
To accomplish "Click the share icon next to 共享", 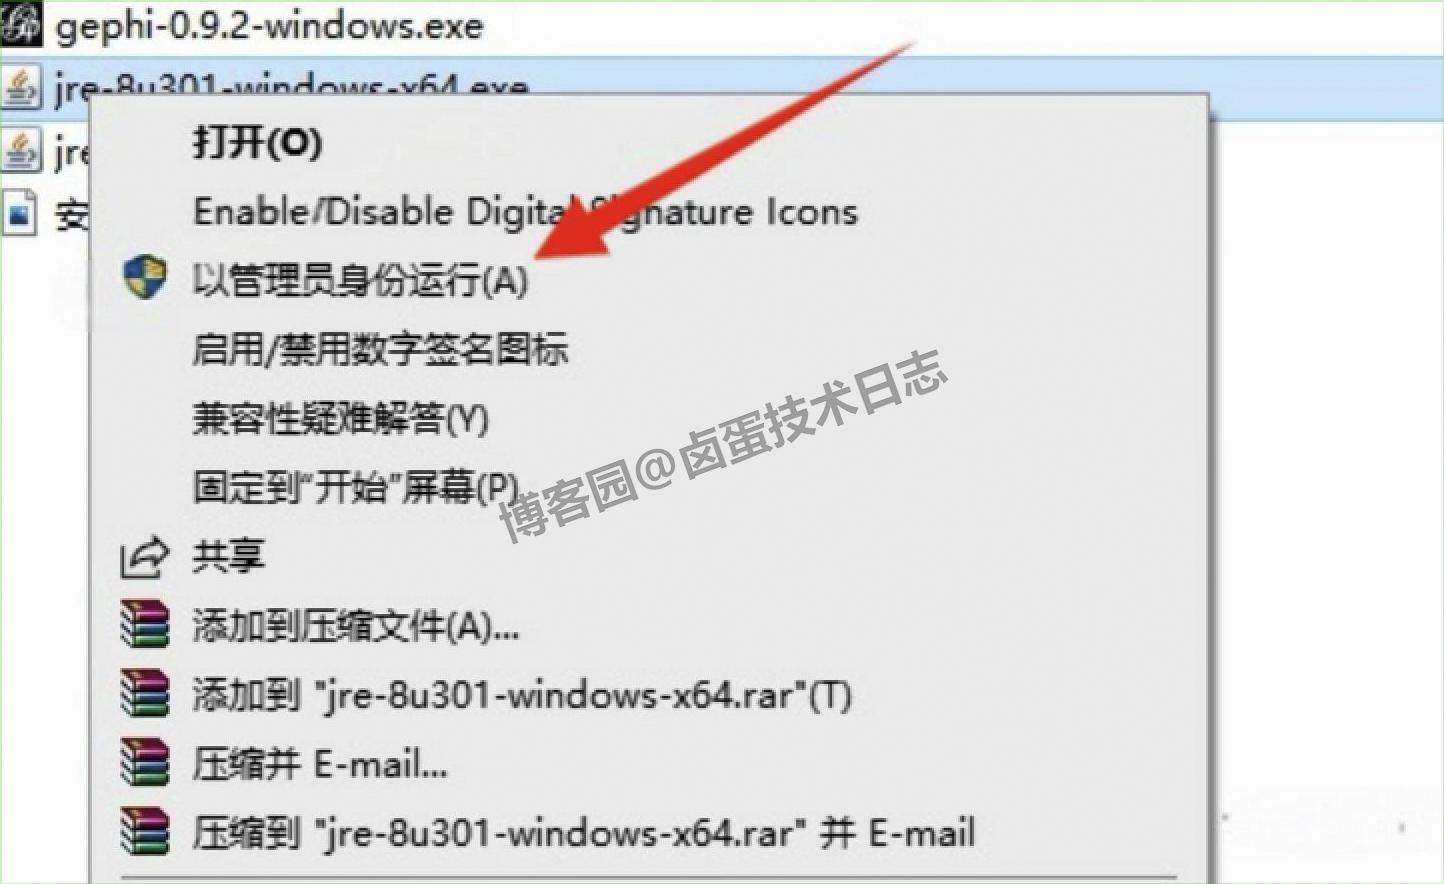I will click(144, 557).
